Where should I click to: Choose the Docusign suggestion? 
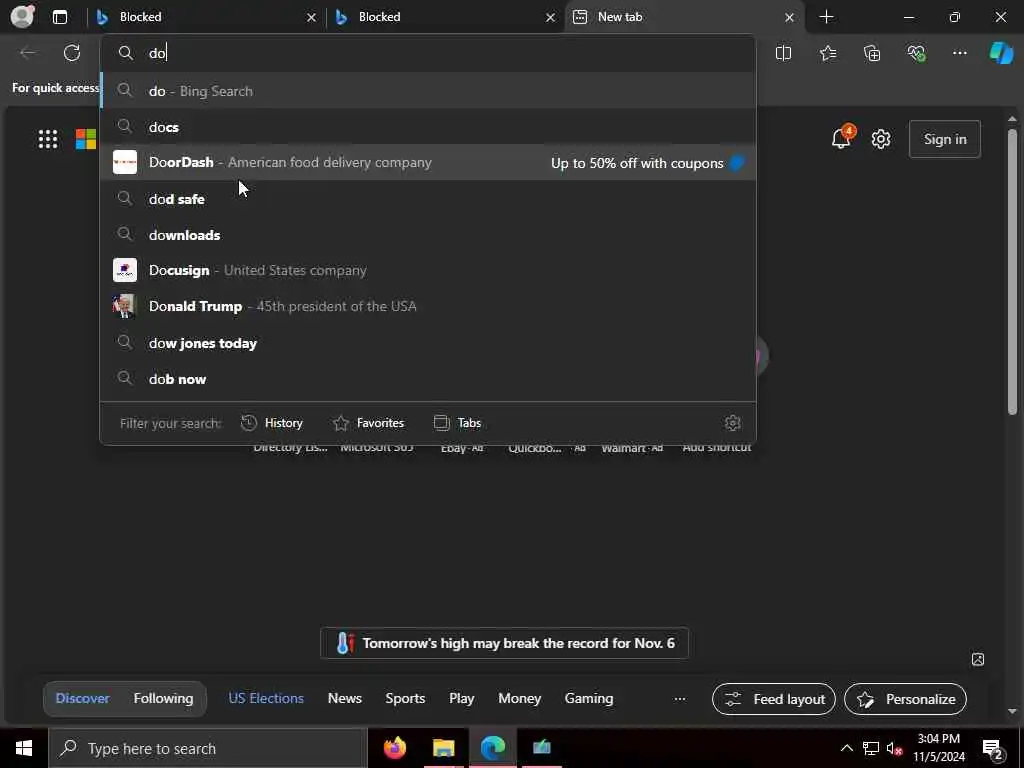(x=428, y=270)
